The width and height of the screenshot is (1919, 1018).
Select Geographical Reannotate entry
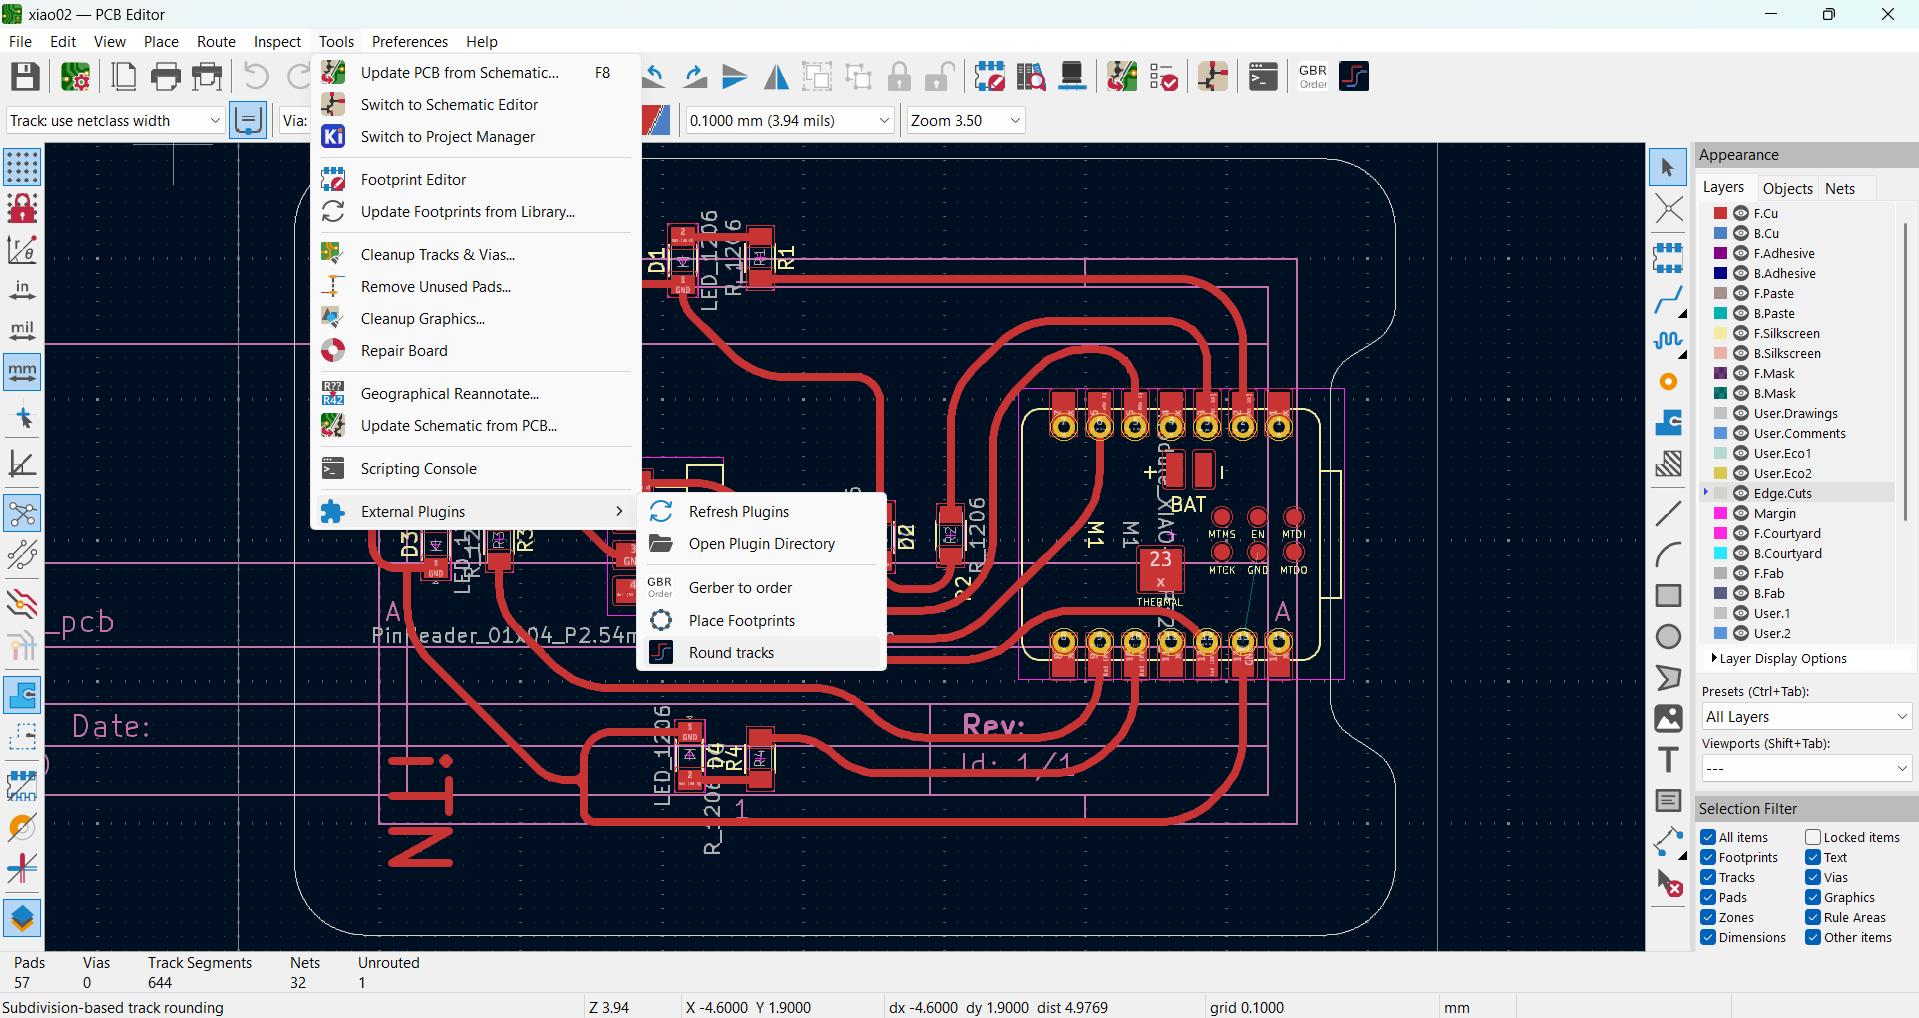(476, 393)
